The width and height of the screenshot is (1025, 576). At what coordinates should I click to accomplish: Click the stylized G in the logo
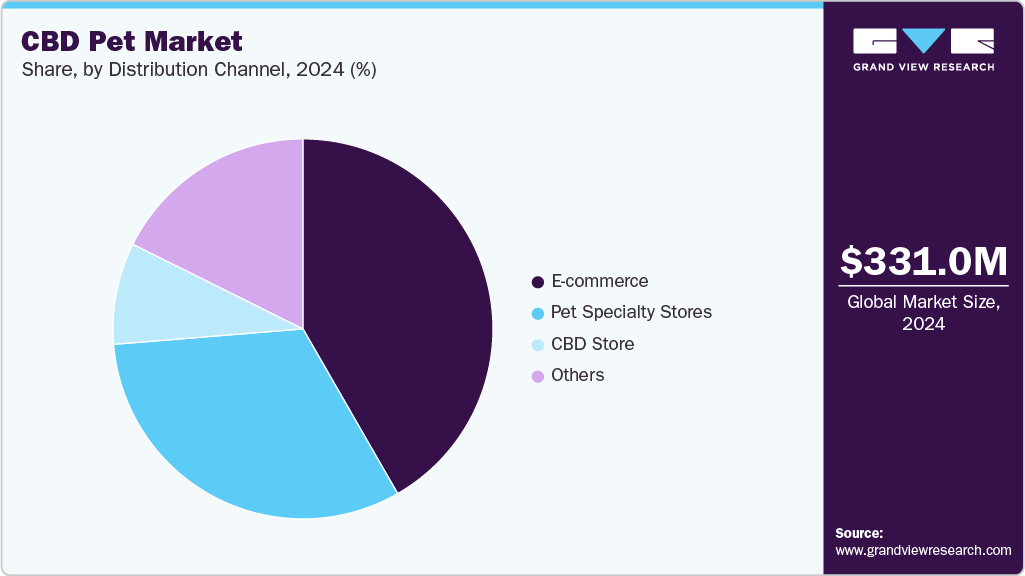875,42
